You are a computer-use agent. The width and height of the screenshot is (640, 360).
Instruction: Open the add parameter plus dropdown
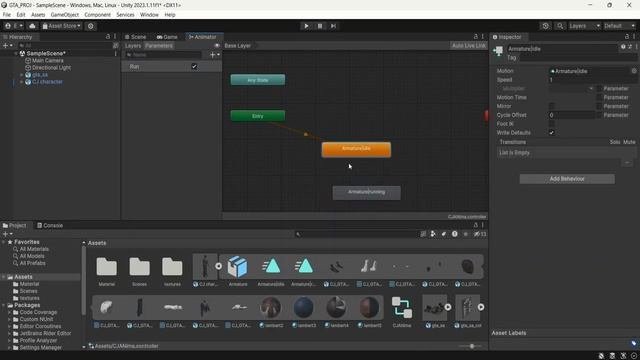[x=214, y=55]
